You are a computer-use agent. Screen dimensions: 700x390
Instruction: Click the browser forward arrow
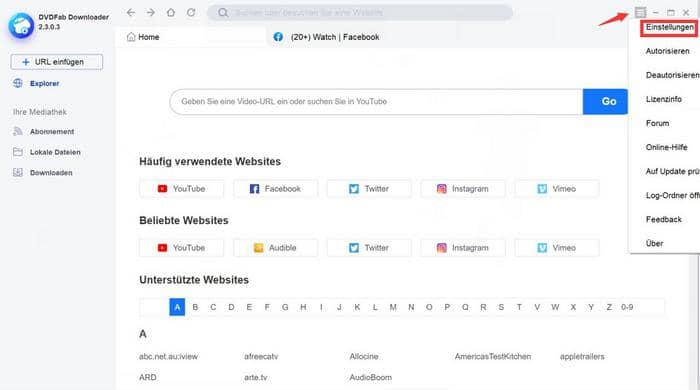click(151, 12)
